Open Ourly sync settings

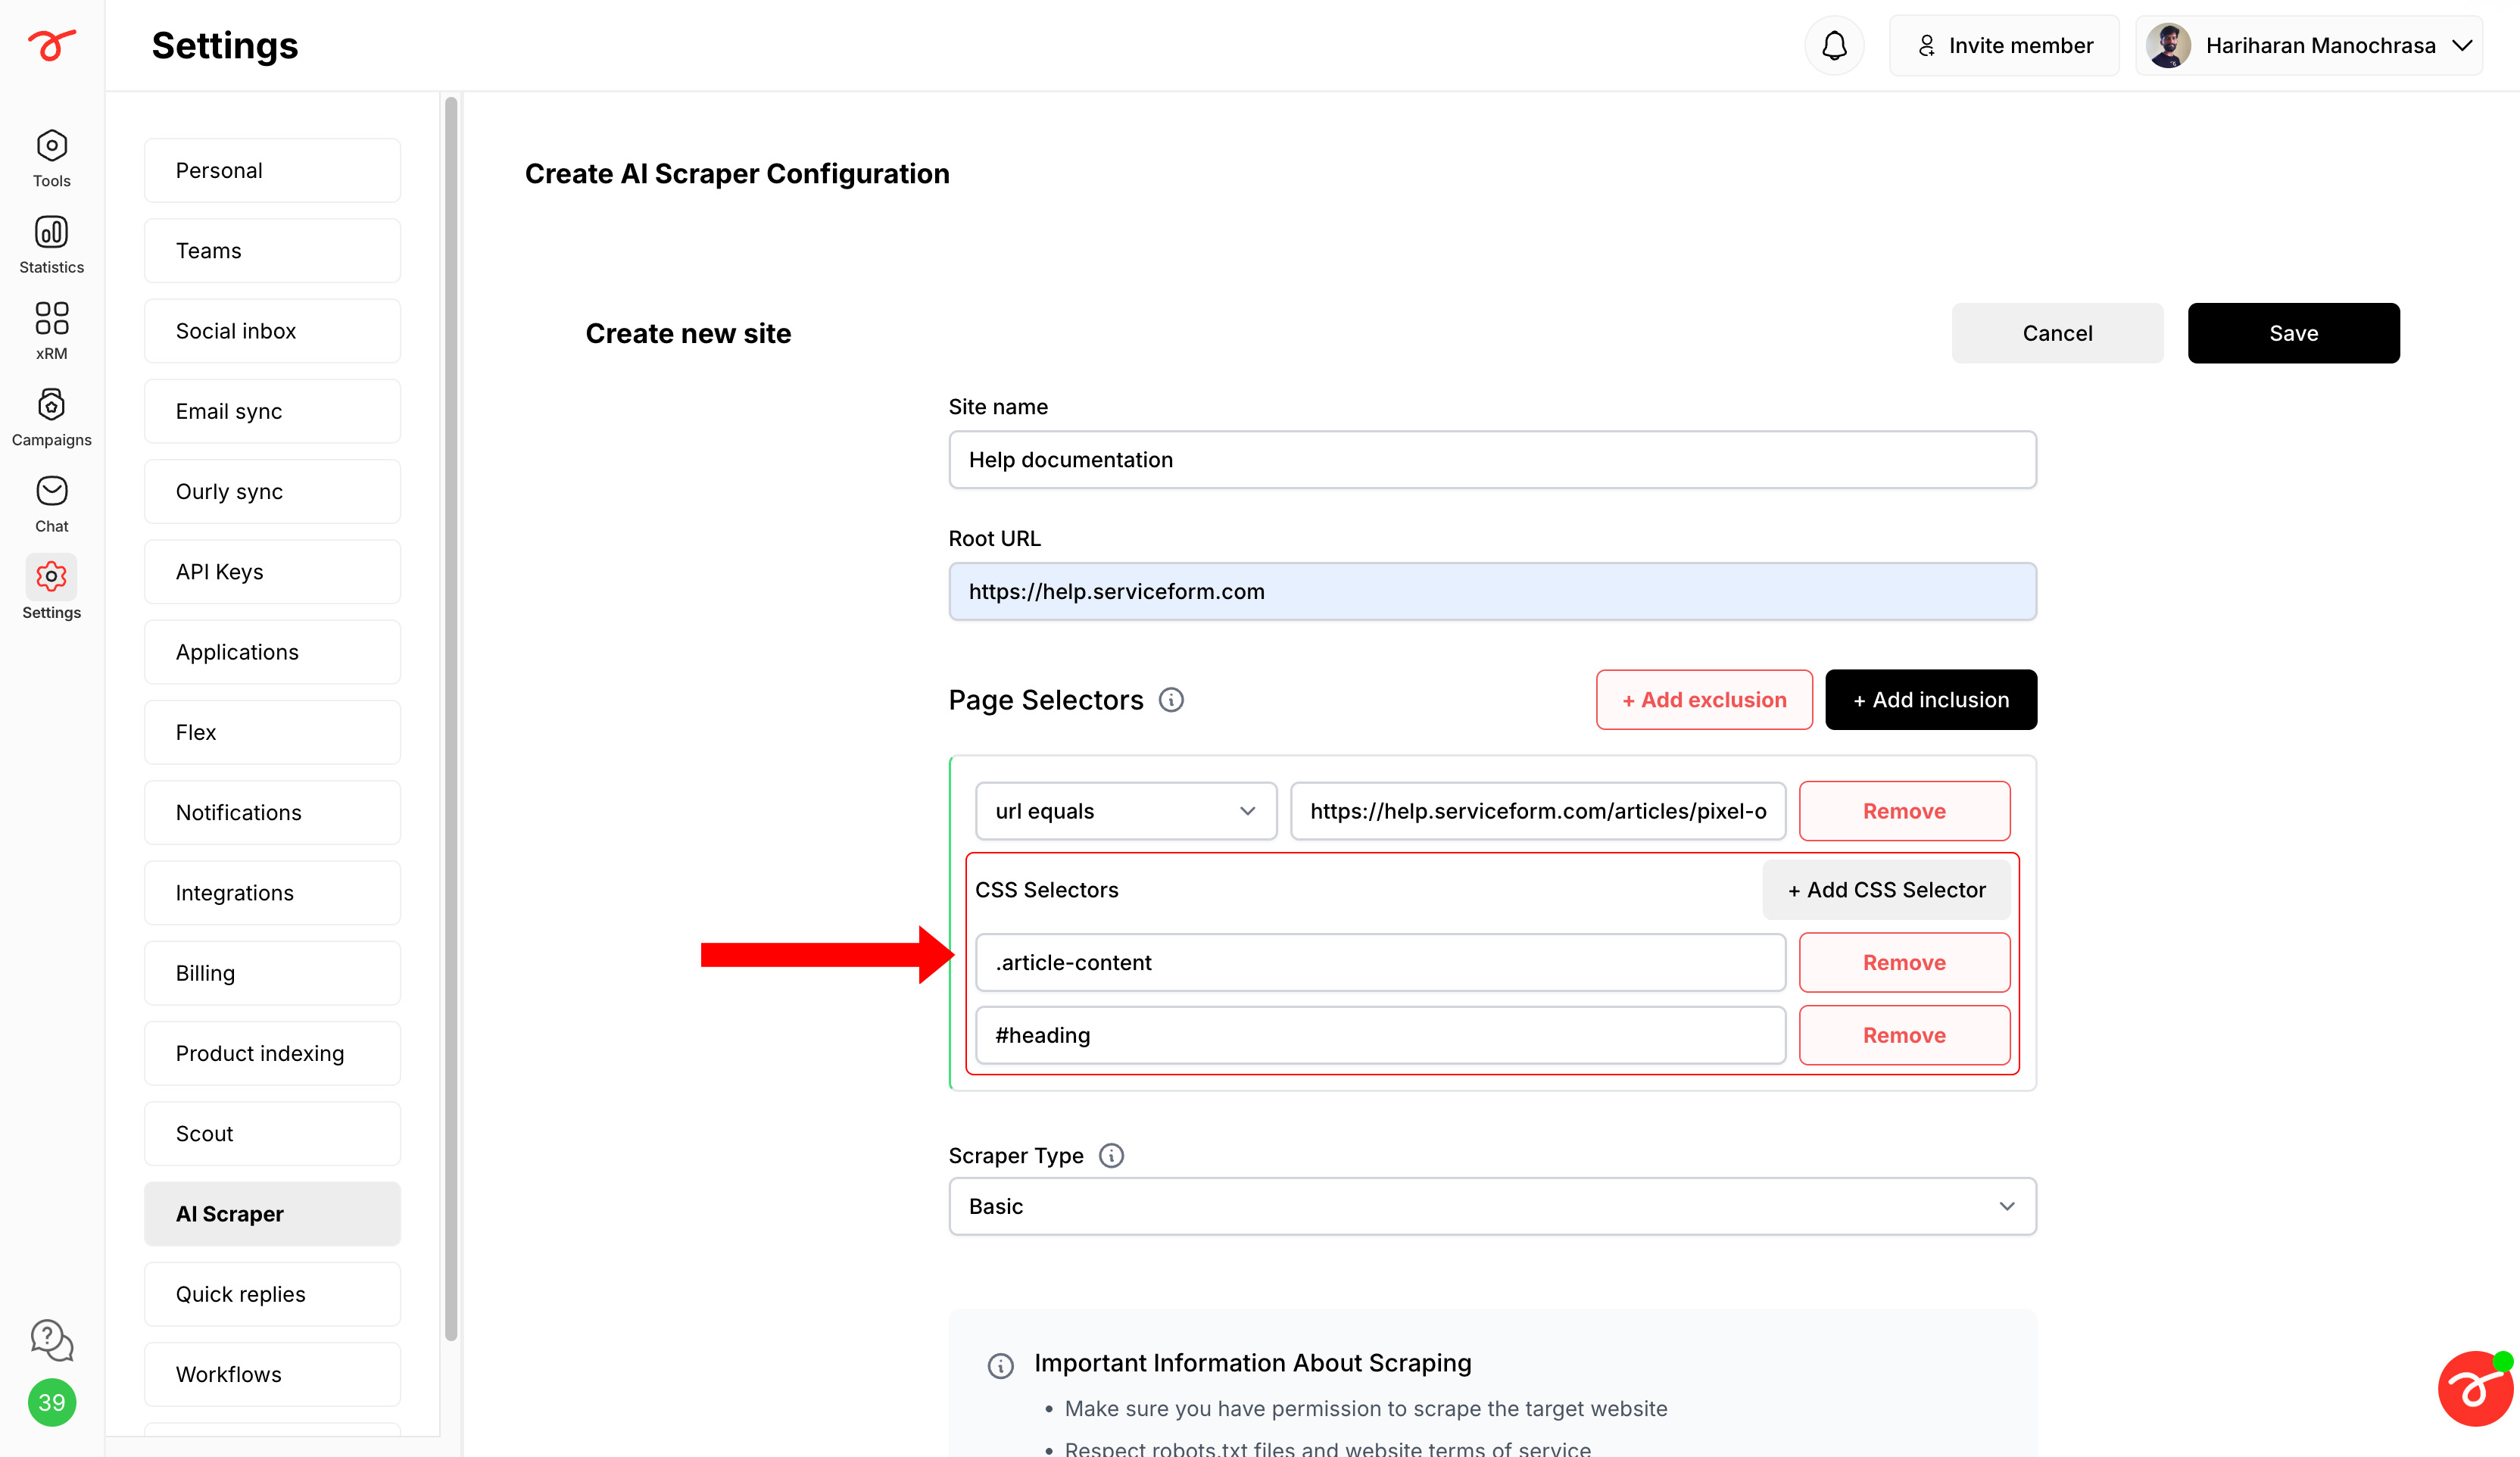272,491
